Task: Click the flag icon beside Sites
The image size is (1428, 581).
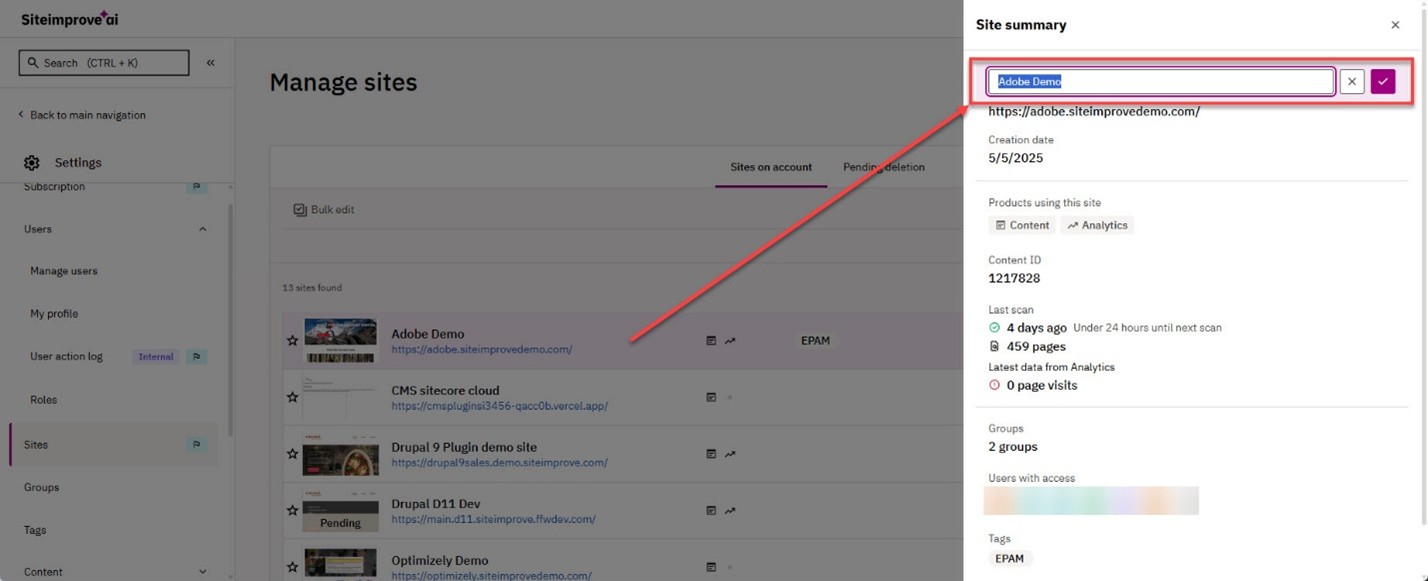Action: (197, 445)
